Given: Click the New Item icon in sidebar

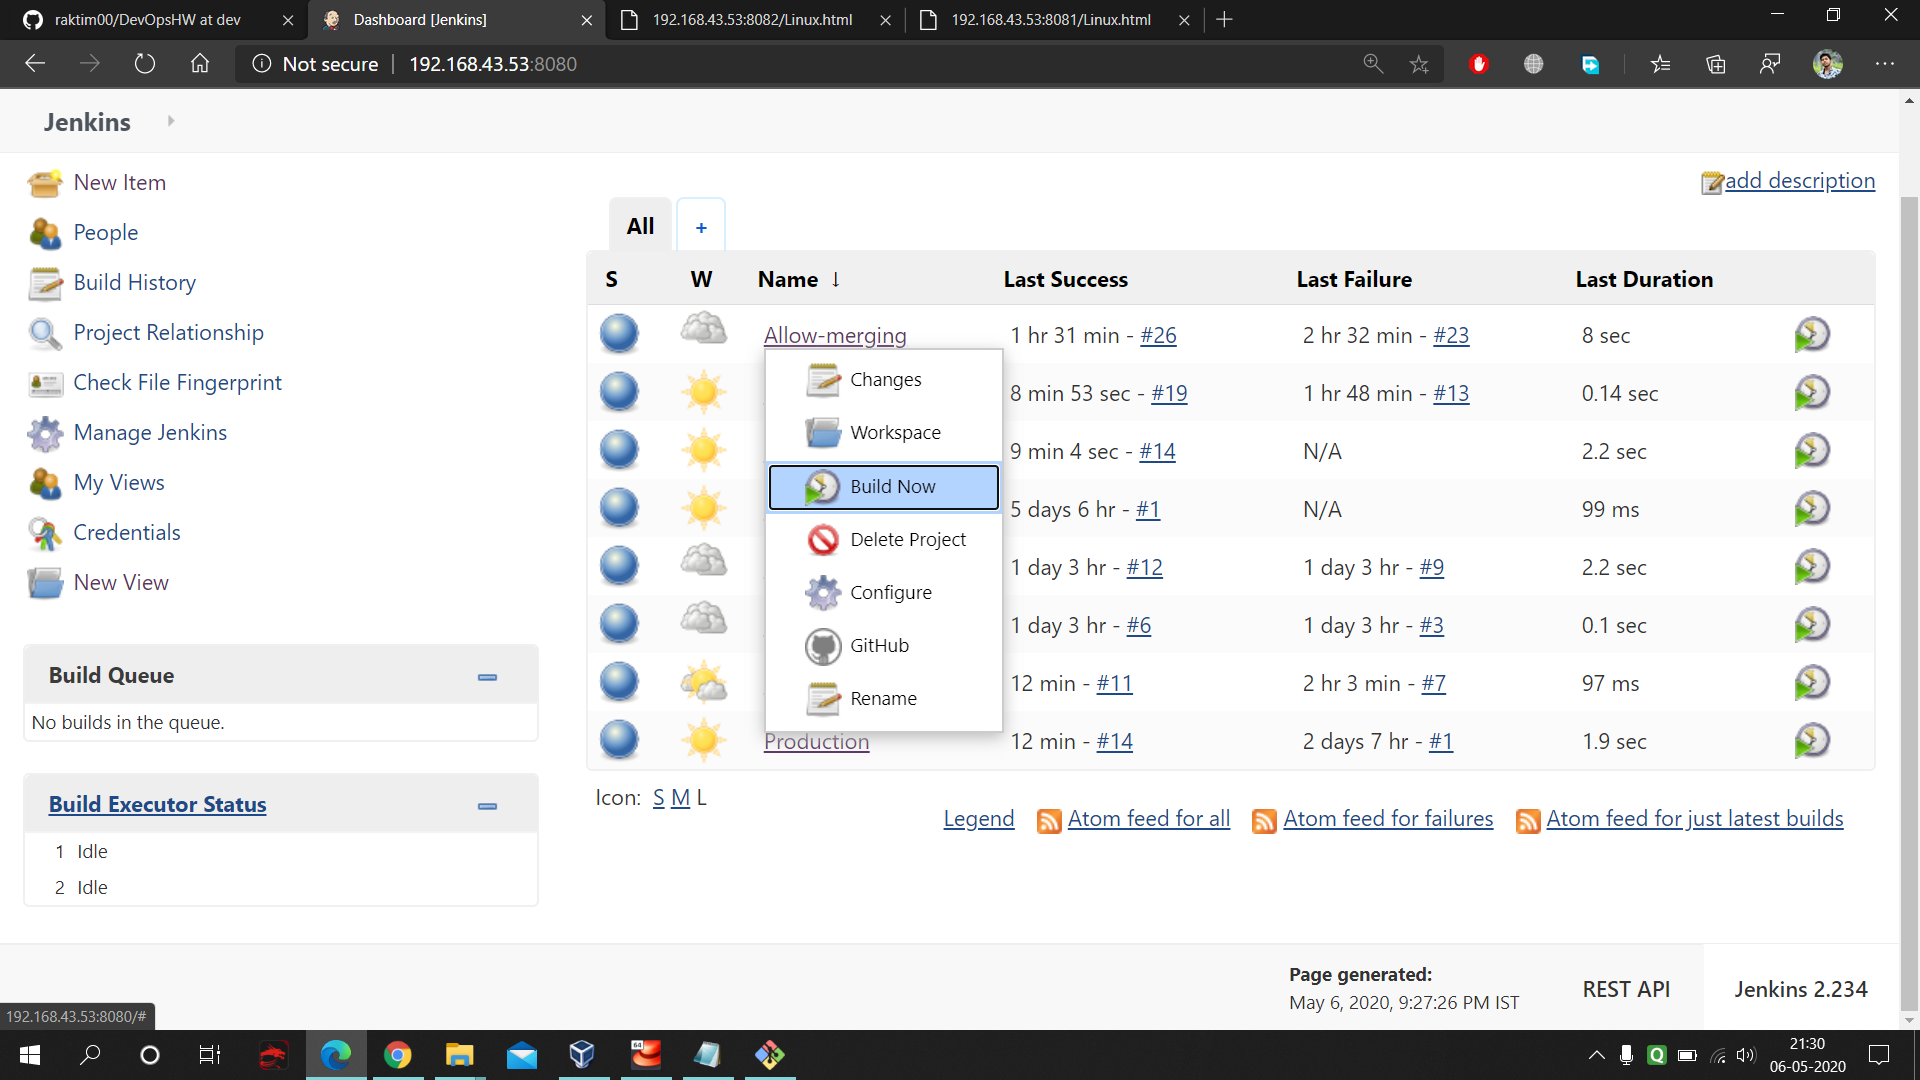Looking at the screenshot, I should click(x=45, y=183).
